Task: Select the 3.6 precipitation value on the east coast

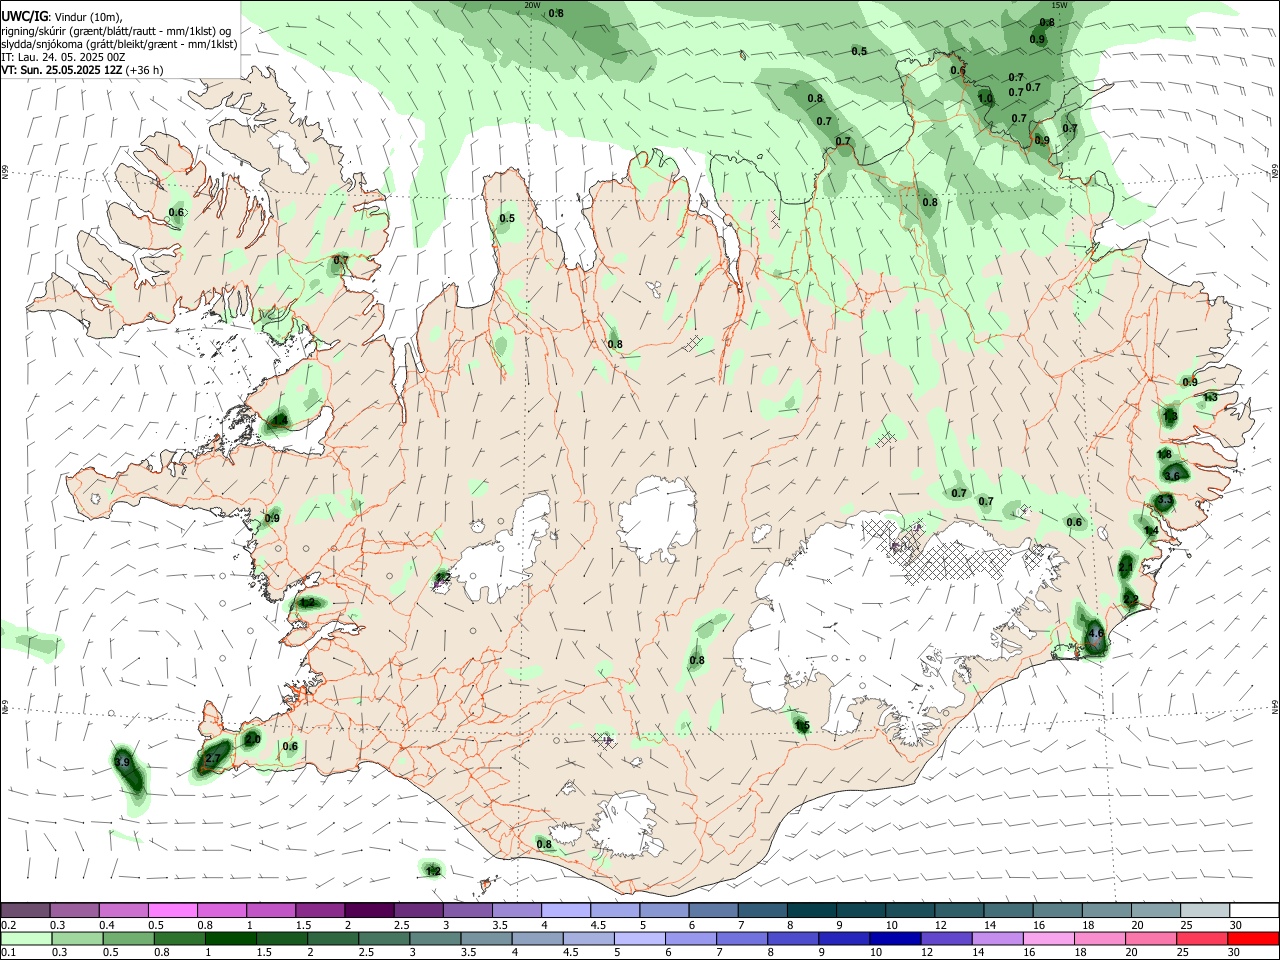Action: coord(1172,476)
